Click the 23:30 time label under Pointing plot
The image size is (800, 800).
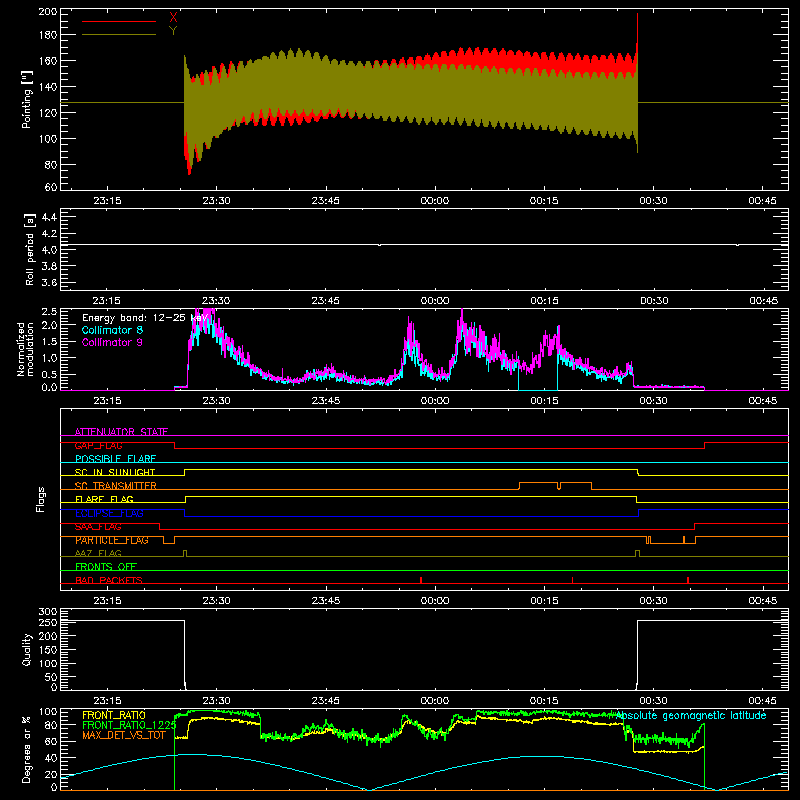(216, 201)
